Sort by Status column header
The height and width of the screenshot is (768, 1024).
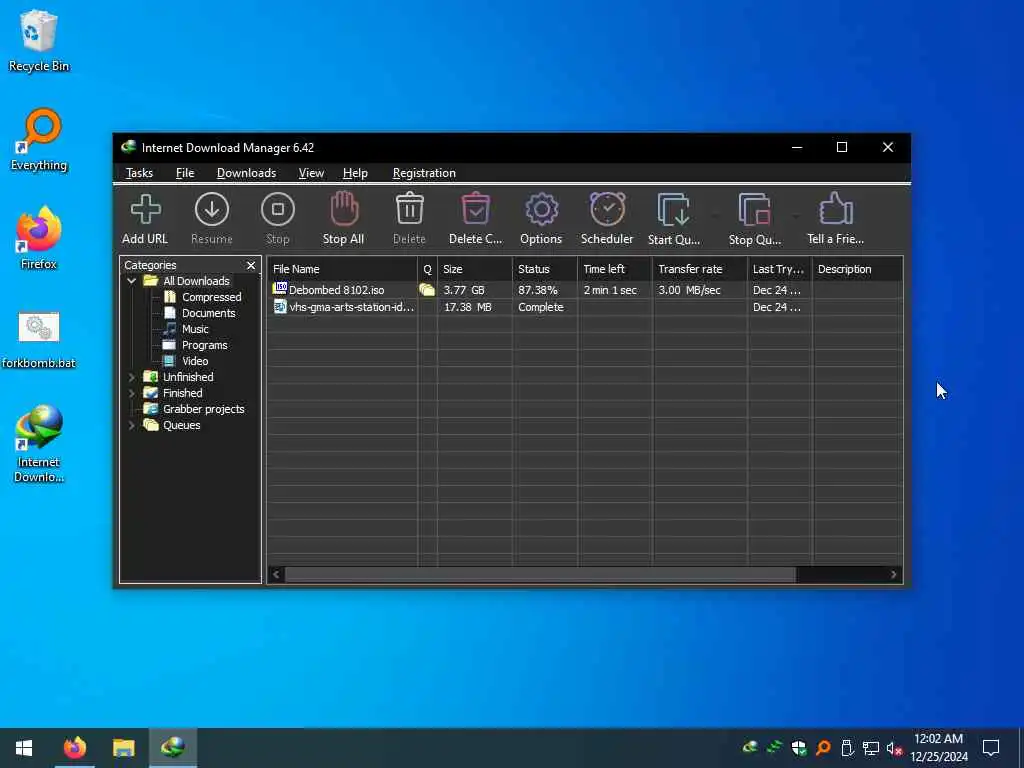click(545, 269)
